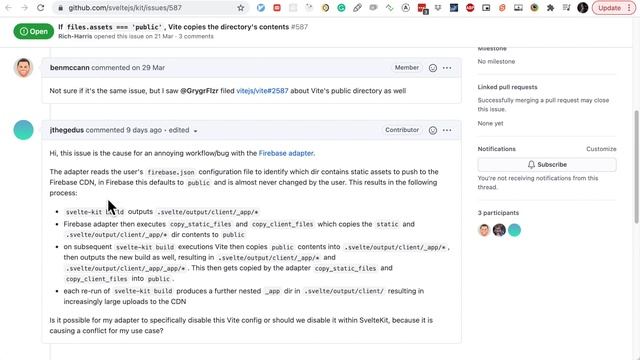The height and width of the screenshot is (360, 640).
Task: Click the @GrygrFlzr mention
Action: tap(199, 91)
